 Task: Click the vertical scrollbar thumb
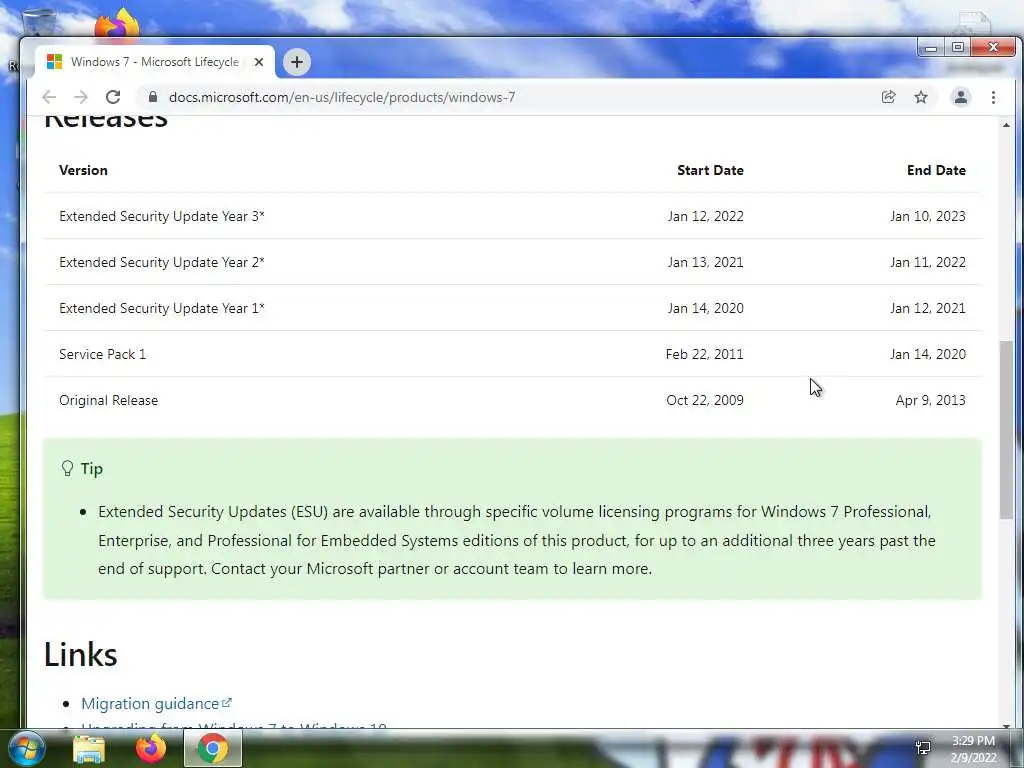pos(1006,430)
